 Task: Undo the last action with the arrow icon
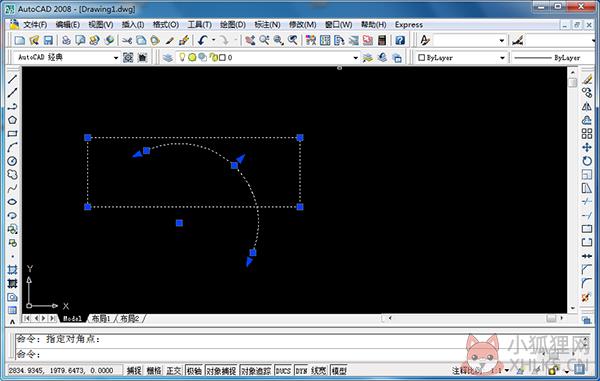(203, 40)
